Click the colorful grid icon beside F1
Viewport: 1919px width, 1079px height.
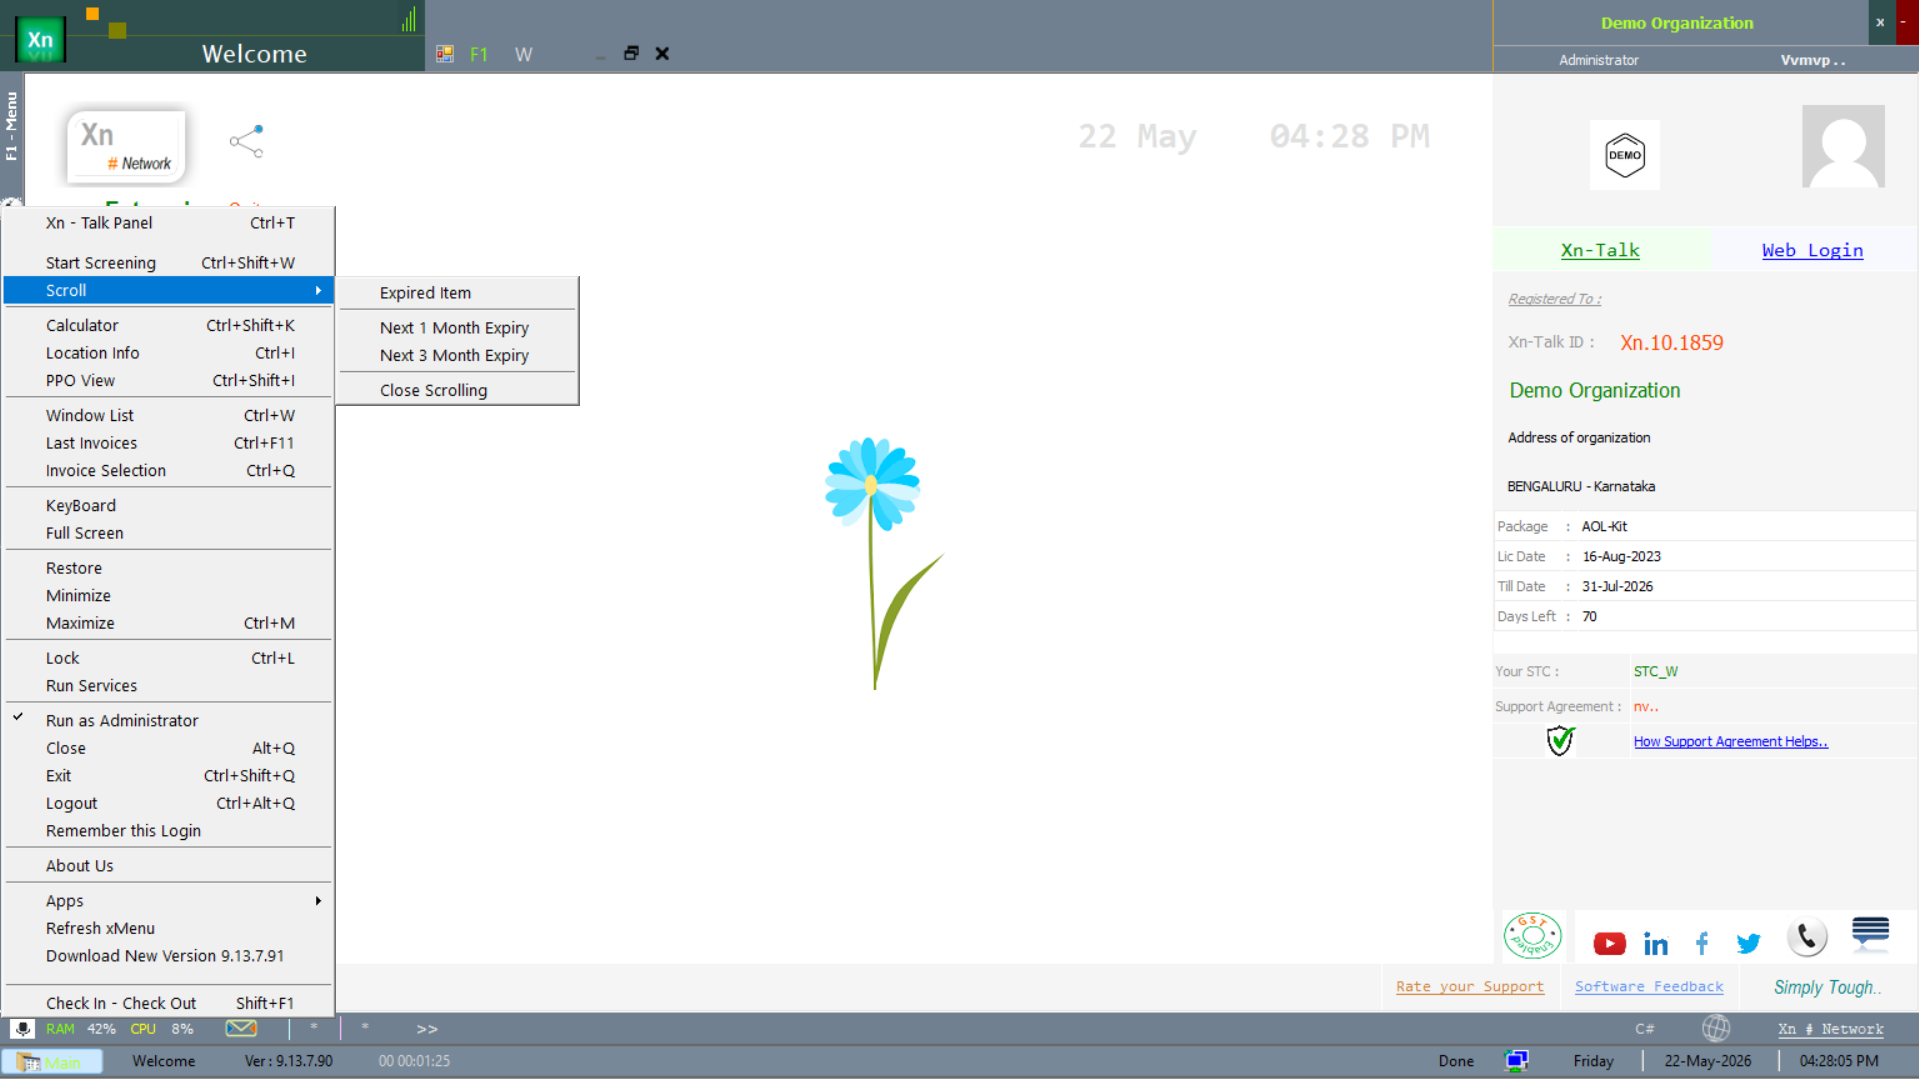pyautogui.click(x=445, y=54)
